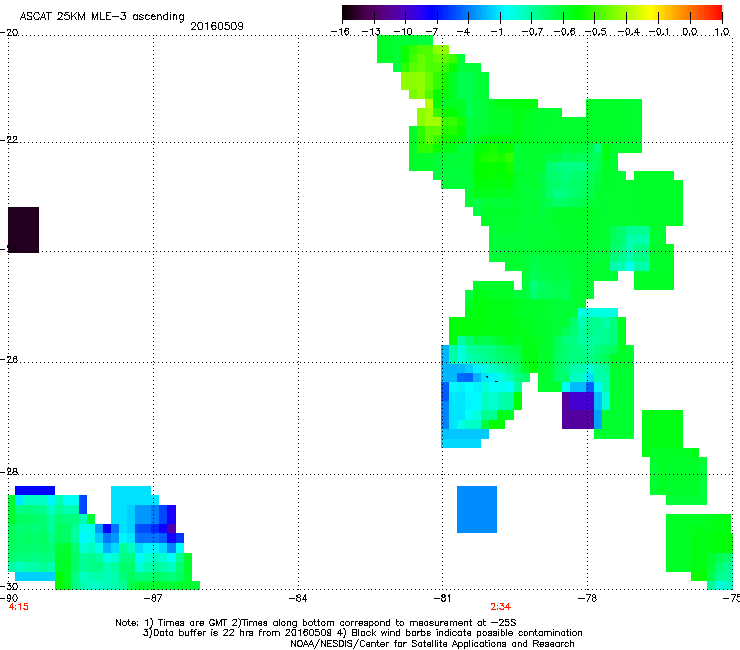Image resolution: width=740 pixels, height=650 pixels.
Task: Click the longitude label -78
Action: 587,599
